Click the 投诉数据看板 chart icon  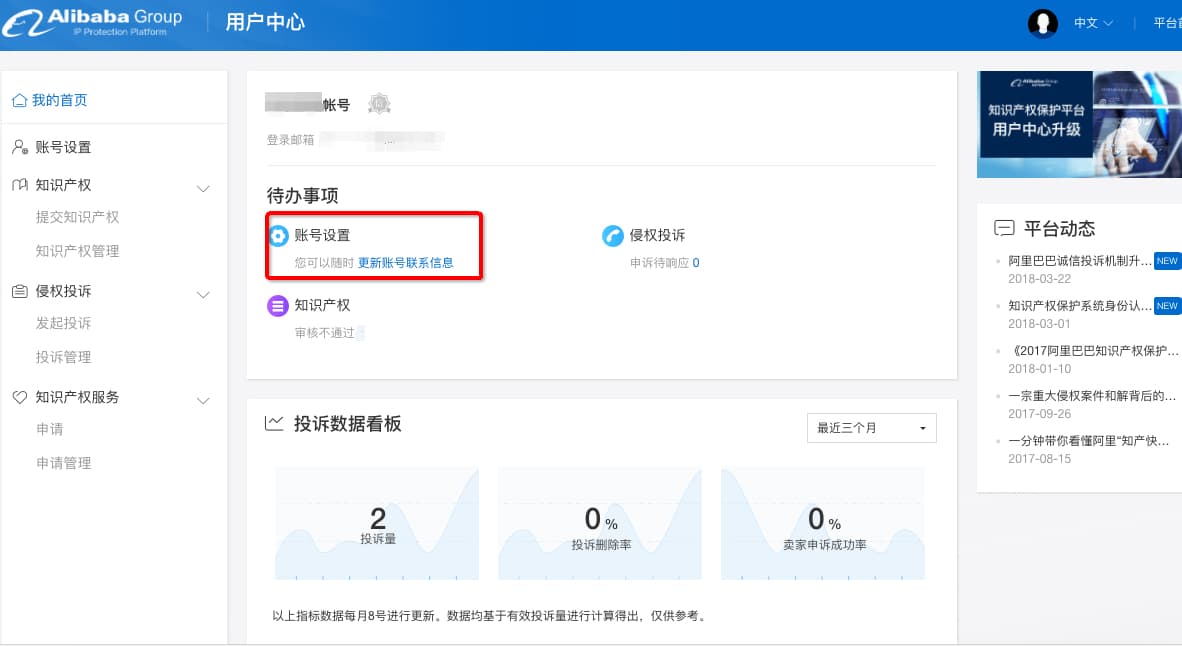tap(274, 424)
